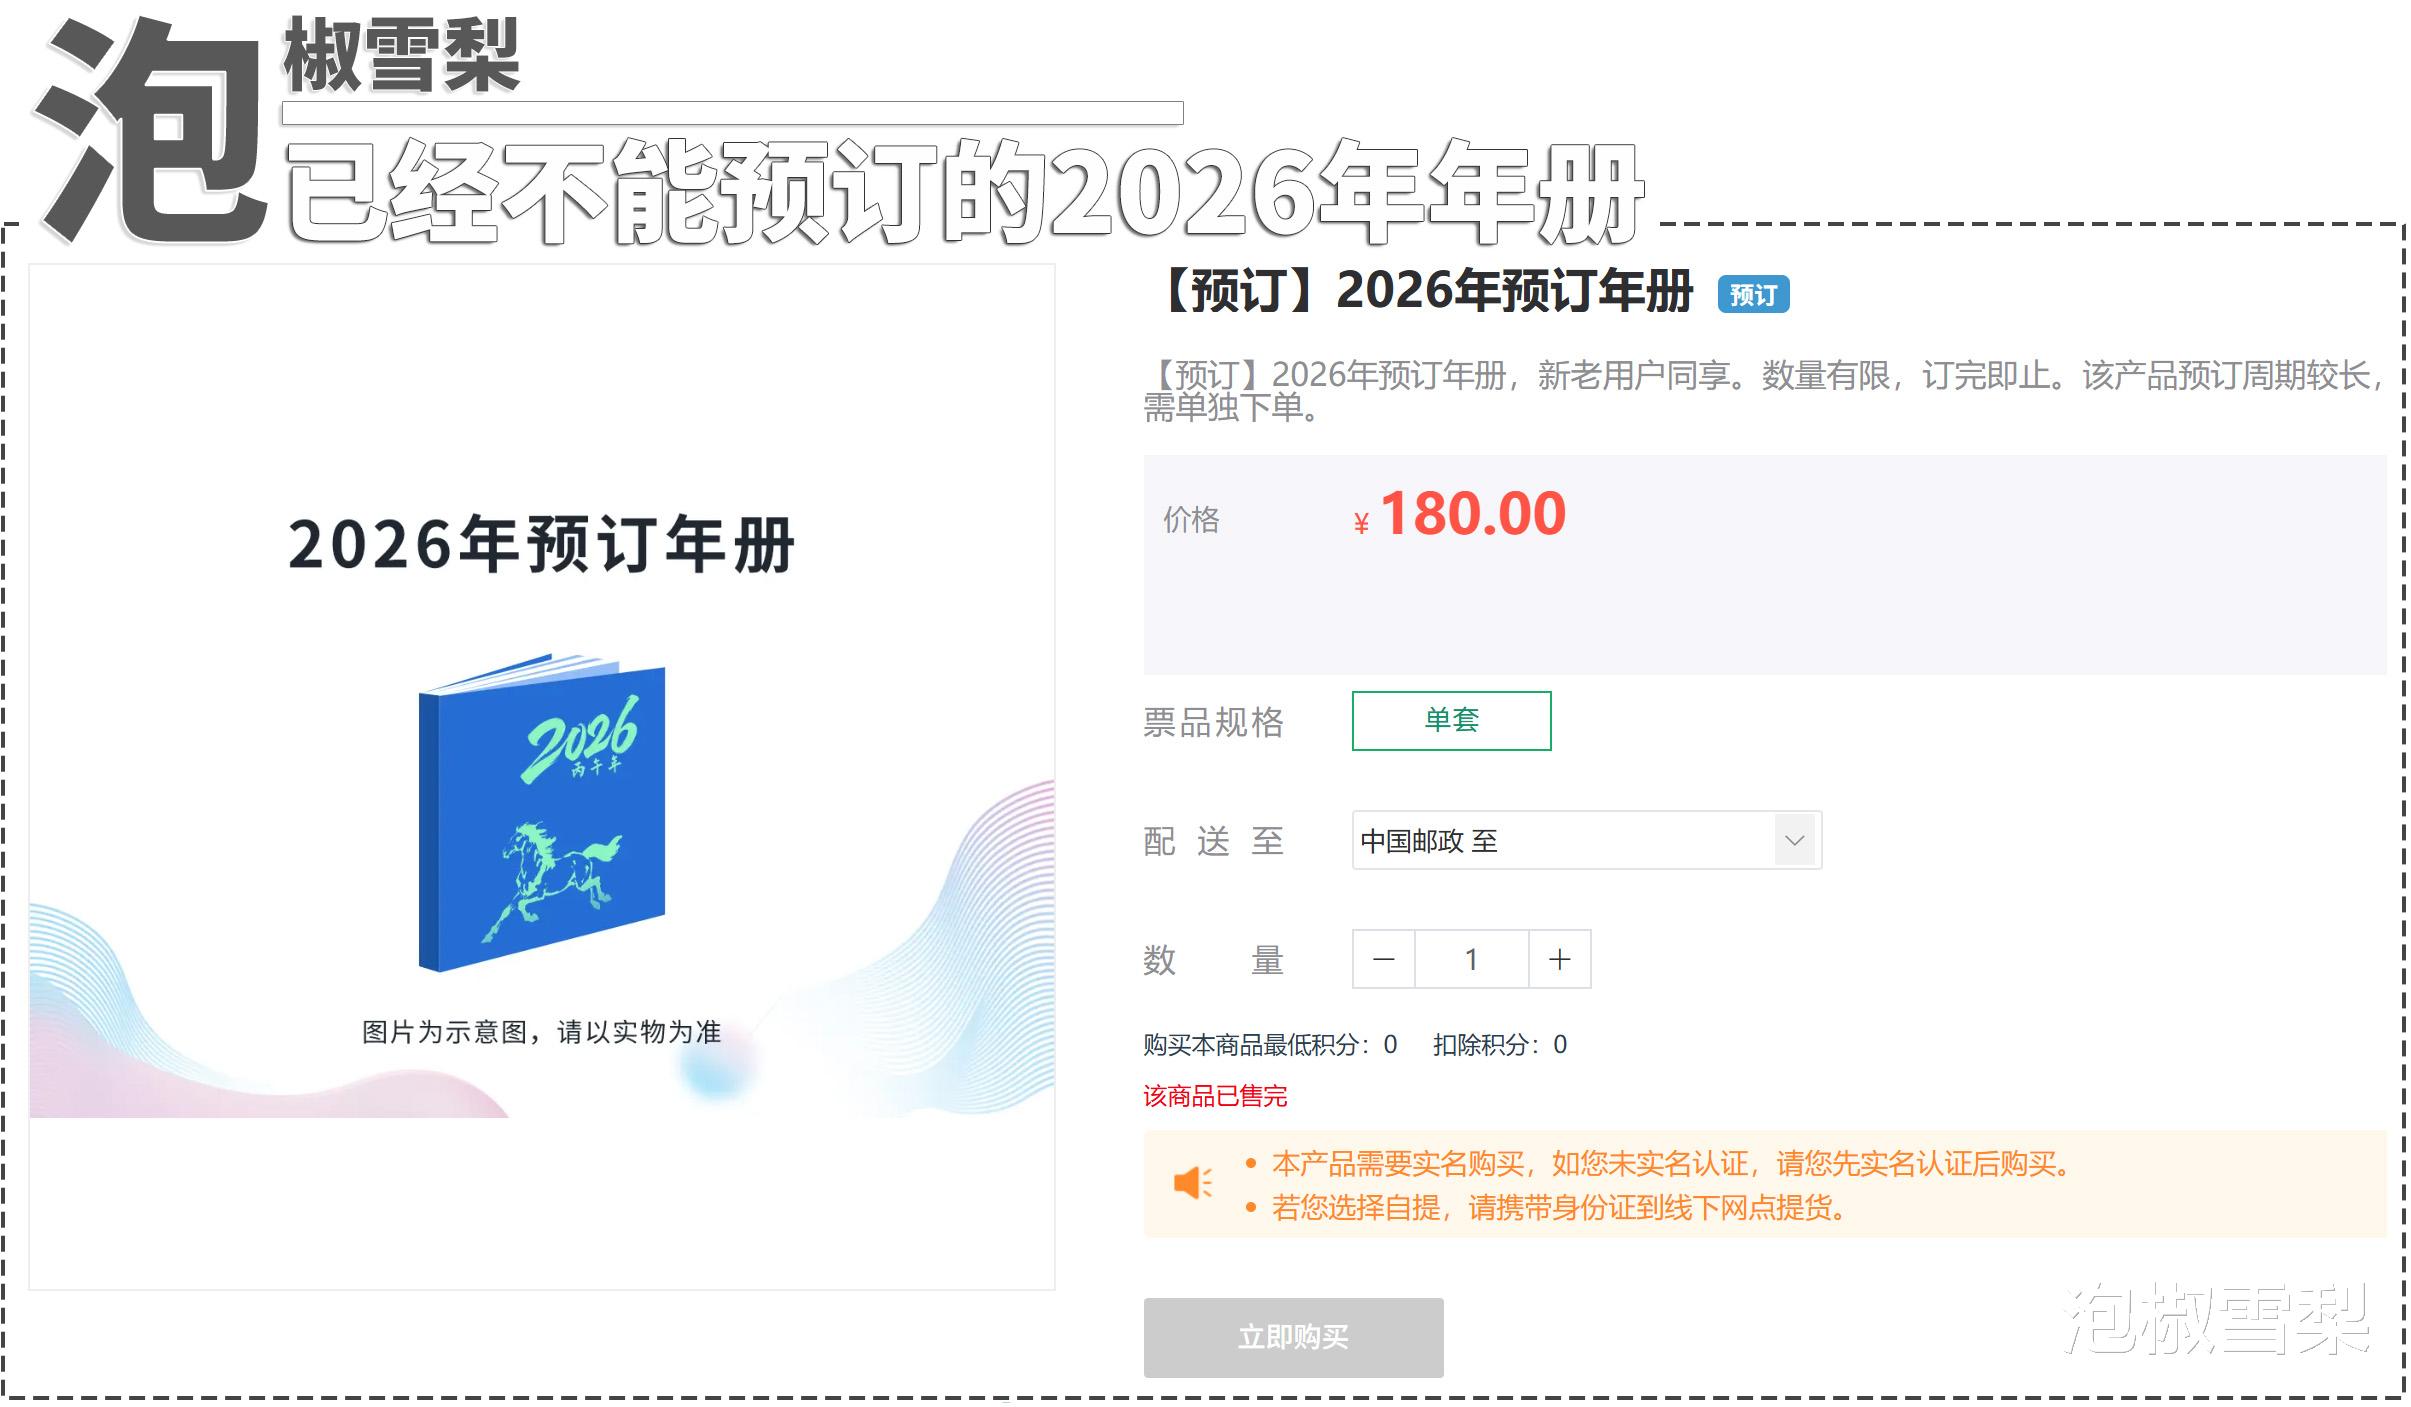The width and height of the screenshot is (2411, 1407).
Task: Click the minus quantity button
Action: [x=1384, y=960]
